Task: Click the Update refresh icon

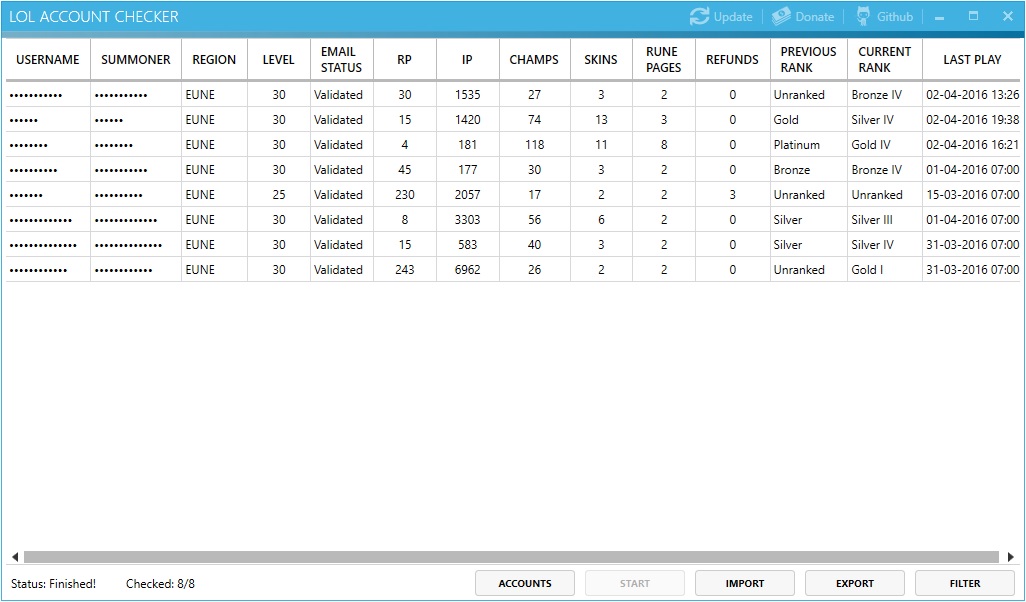Action: tap(699, 16)
